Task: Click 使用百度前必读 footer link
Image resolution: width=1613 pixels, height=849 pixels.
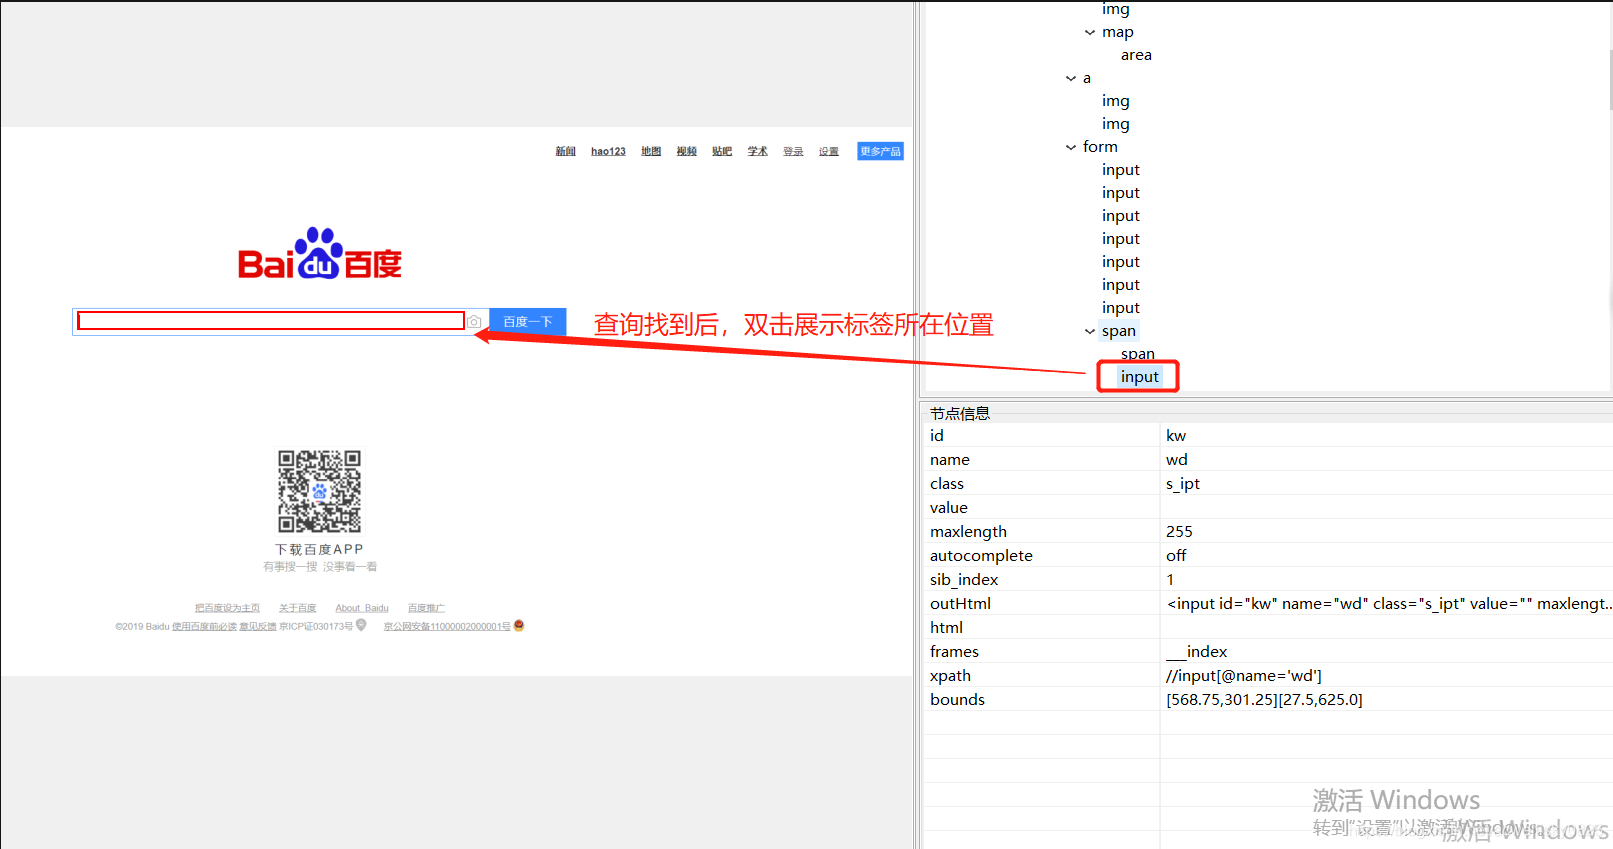Action: point(204,627)
